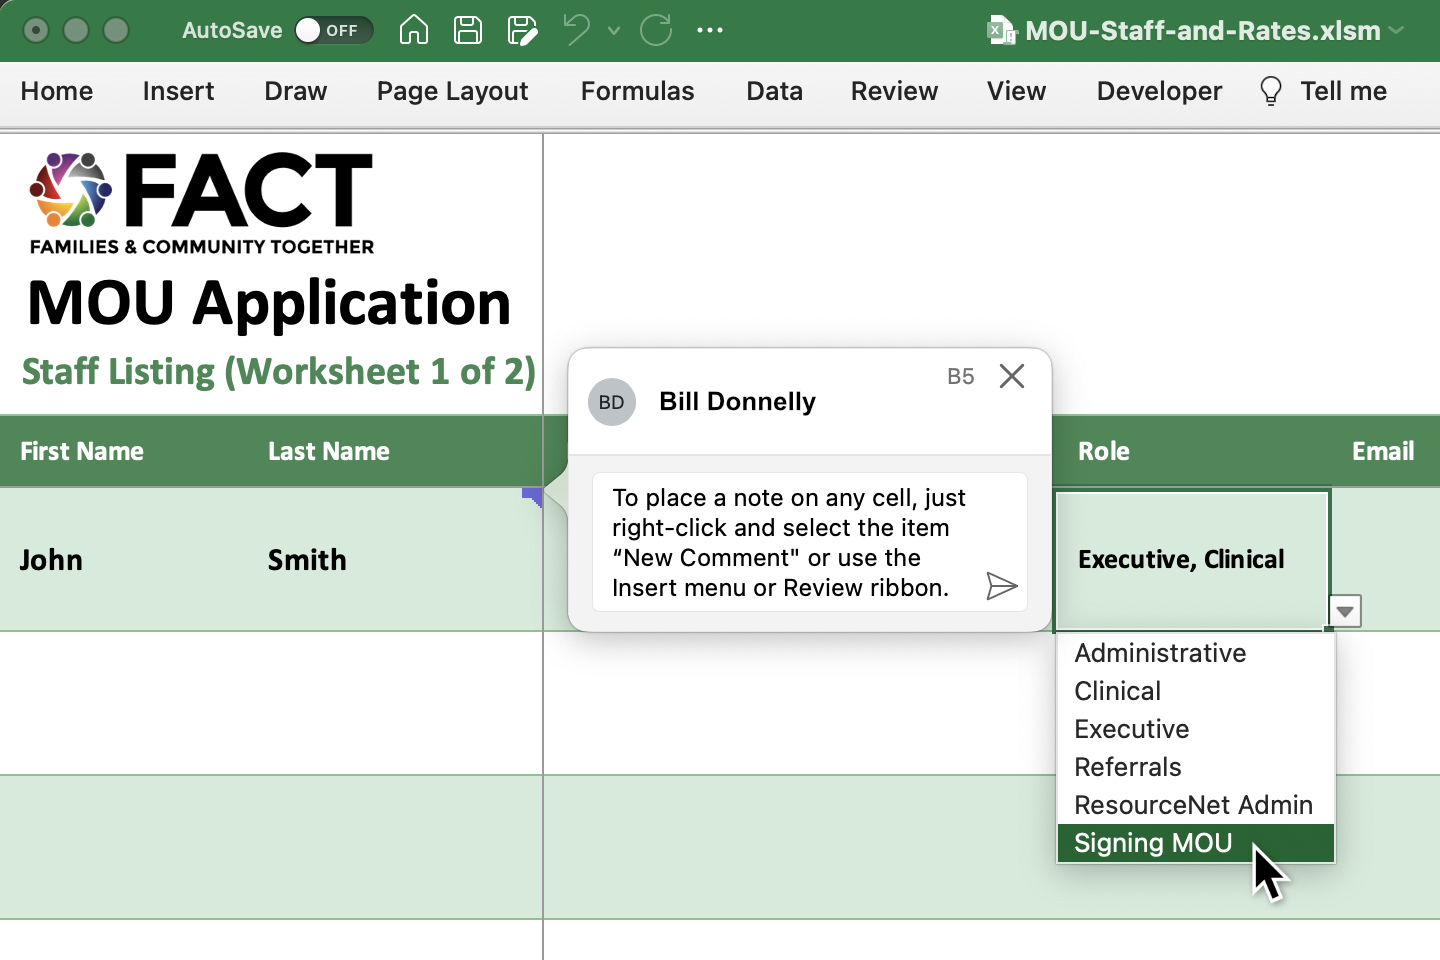This screenshot has height=960, width=1440.
Task: Choose Administrative from the role list
Action: click(x=1196, y=653)
